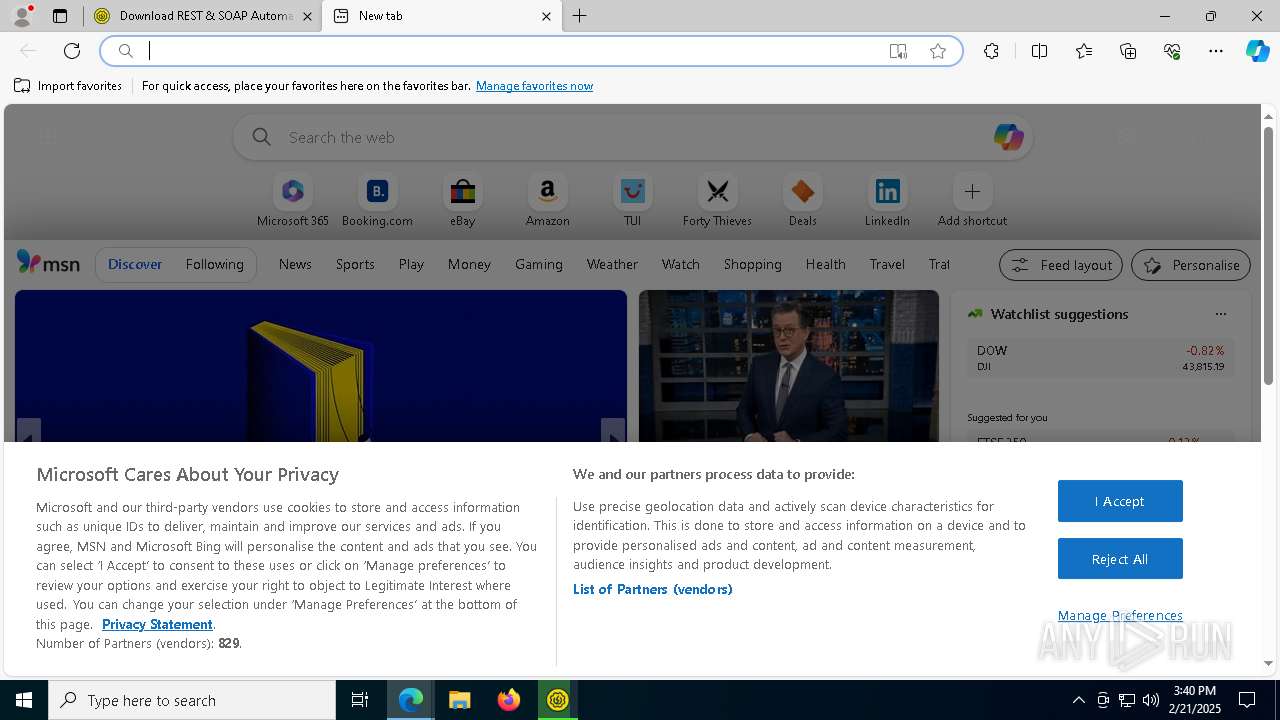Open Copilot icon in search box
Screen dimensions: 1280x720
click(x=1008, y=137)
